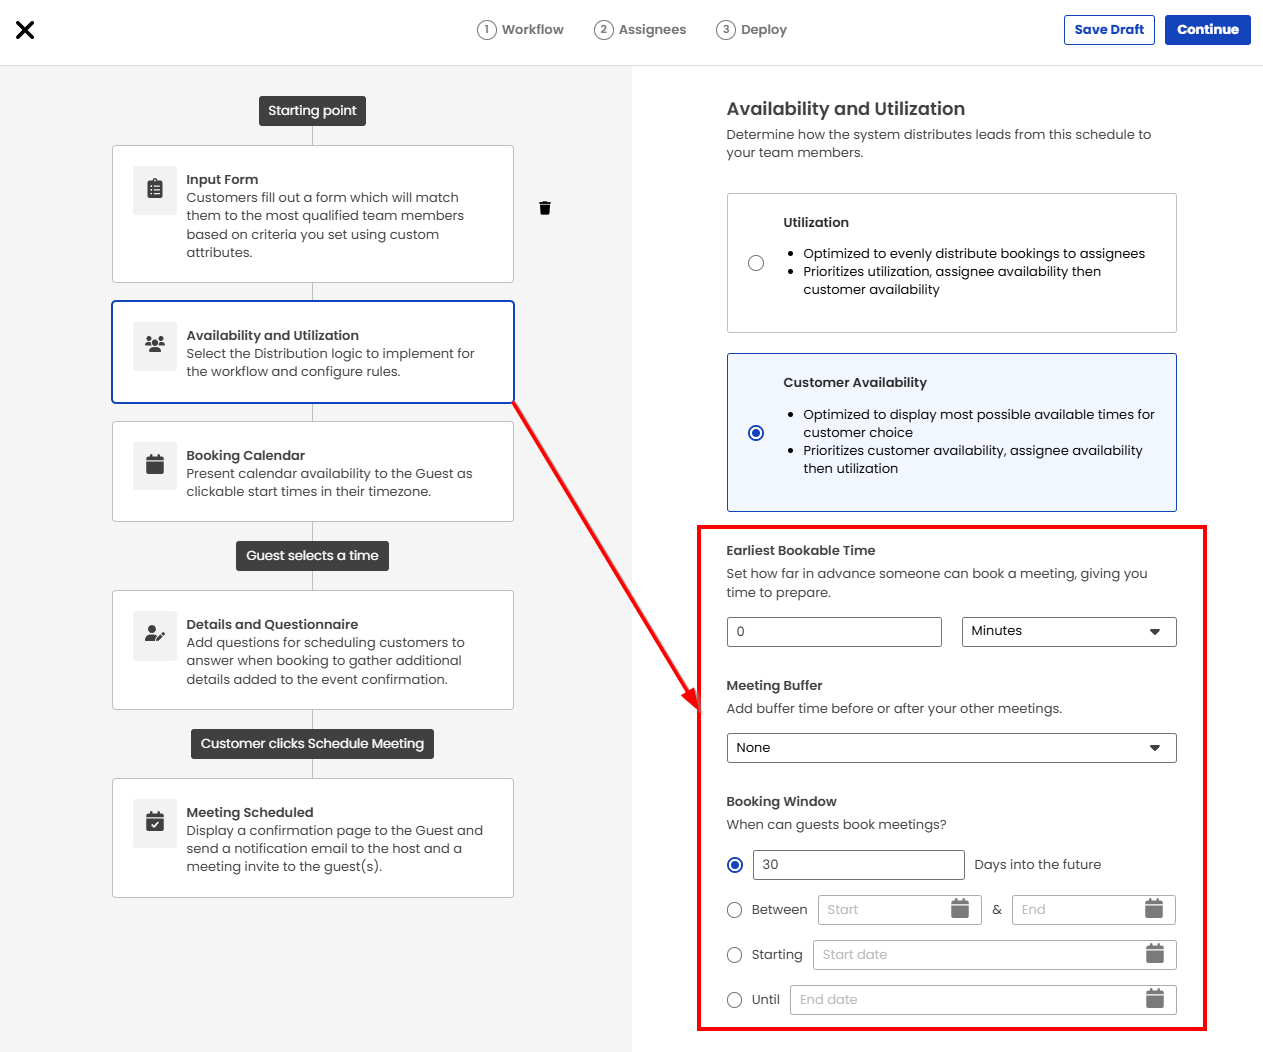Close the workflow editor with X

coord(25,30)
